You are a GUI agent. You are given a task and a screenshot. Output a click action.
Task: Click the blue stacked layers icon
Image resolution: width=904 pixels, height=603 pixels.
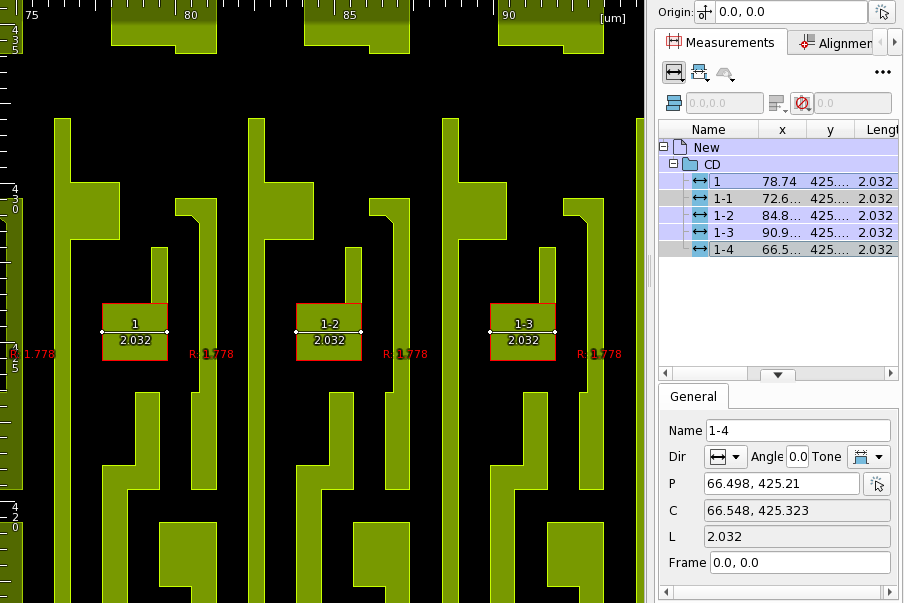[x=673, y=103]
